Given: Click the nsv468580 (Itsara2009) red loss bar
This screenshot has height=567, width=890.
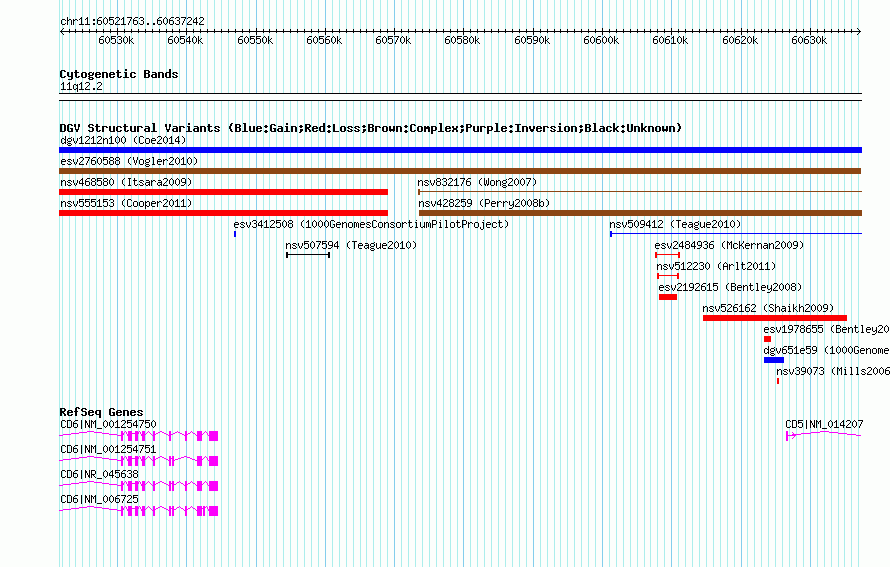Looking at the screenshot, I should 224,192.
